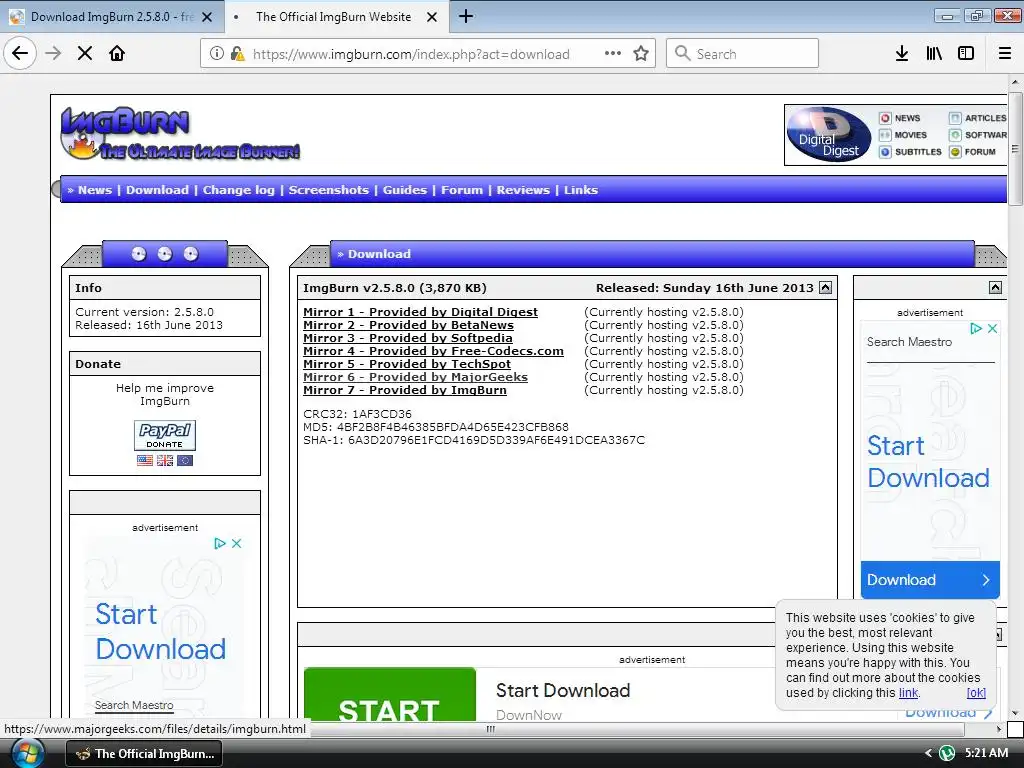The width and height of the screenshot is (1024, 768).
Task: Click the ImgBurn flame logo
Action: coord(180,134)
